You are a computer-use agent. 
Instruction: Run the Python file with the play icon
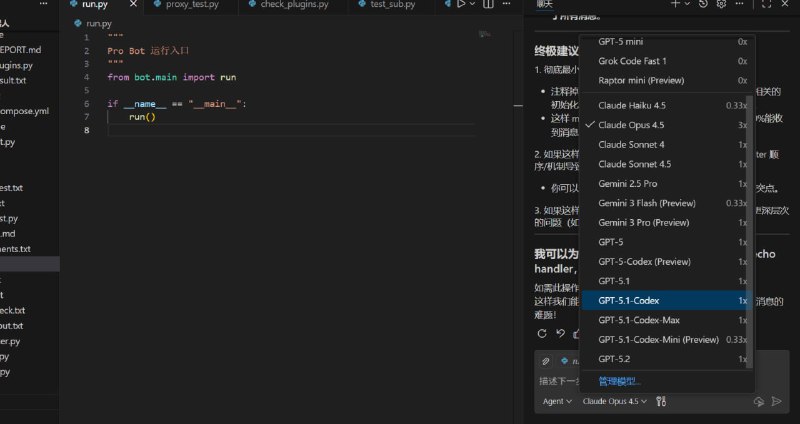461,4
